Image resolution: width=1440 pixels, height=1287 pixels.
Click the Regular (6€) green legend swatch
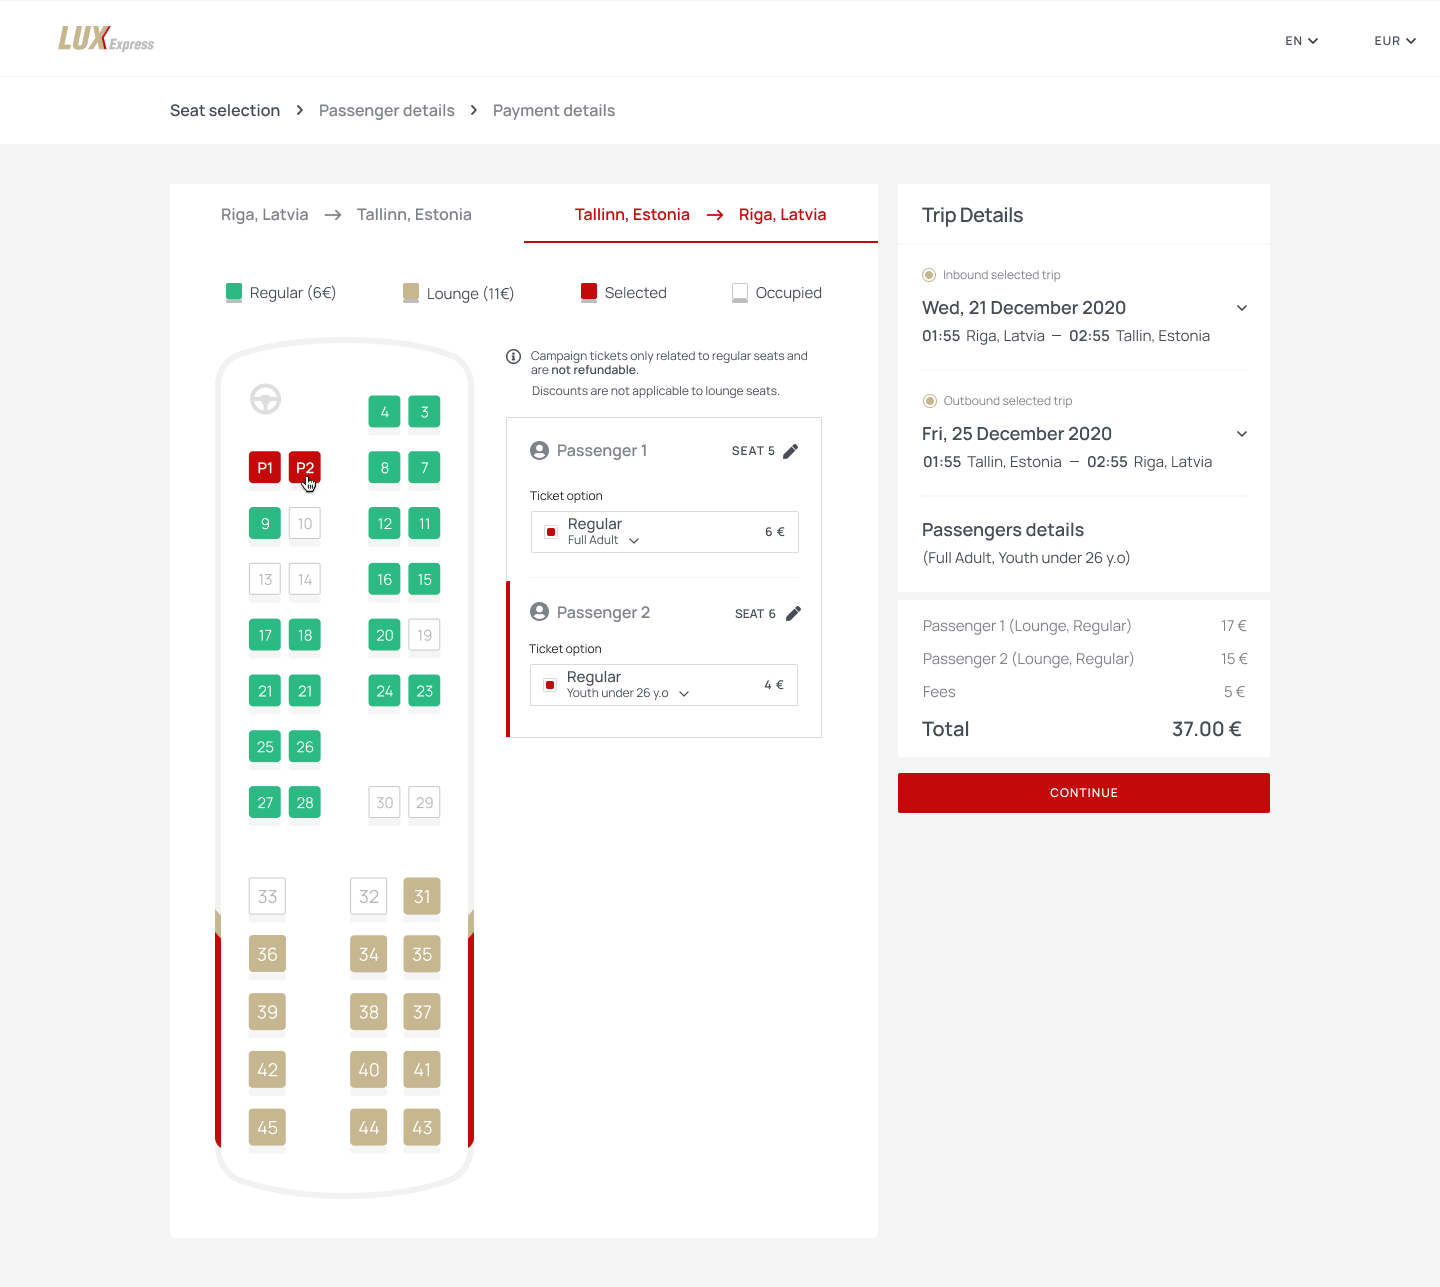click(x=234, y=293)
